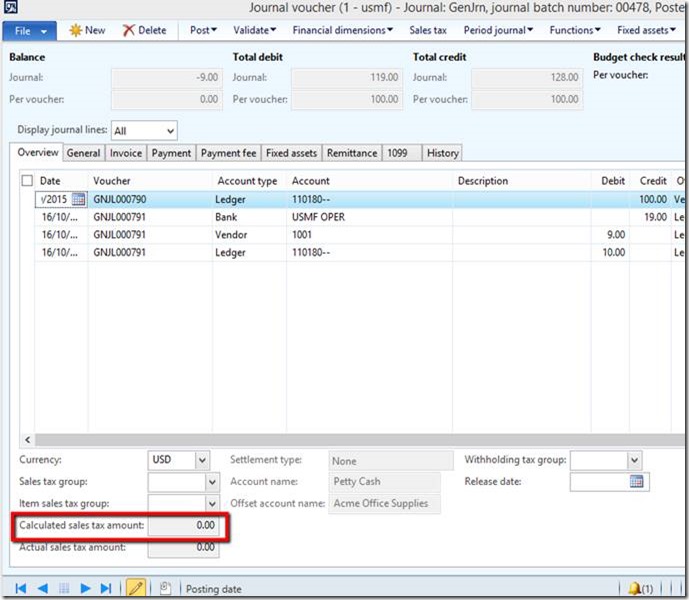689x600 pixels.
Task: Click the application icon in title bar
Action: [11, 7]
